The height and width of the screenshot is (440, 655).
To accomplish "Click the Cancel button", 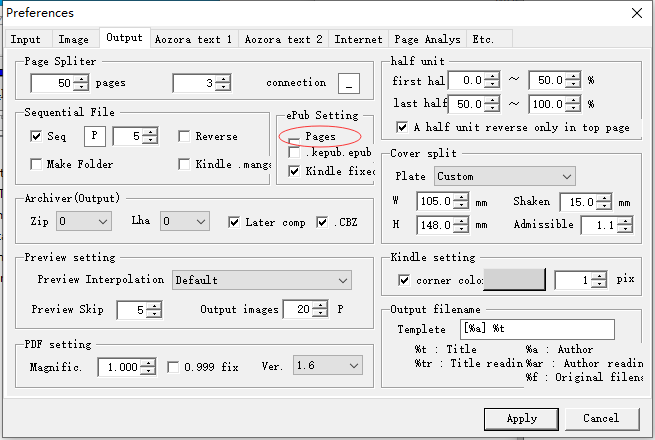I will pyautogui.click(x=602, y=419).
